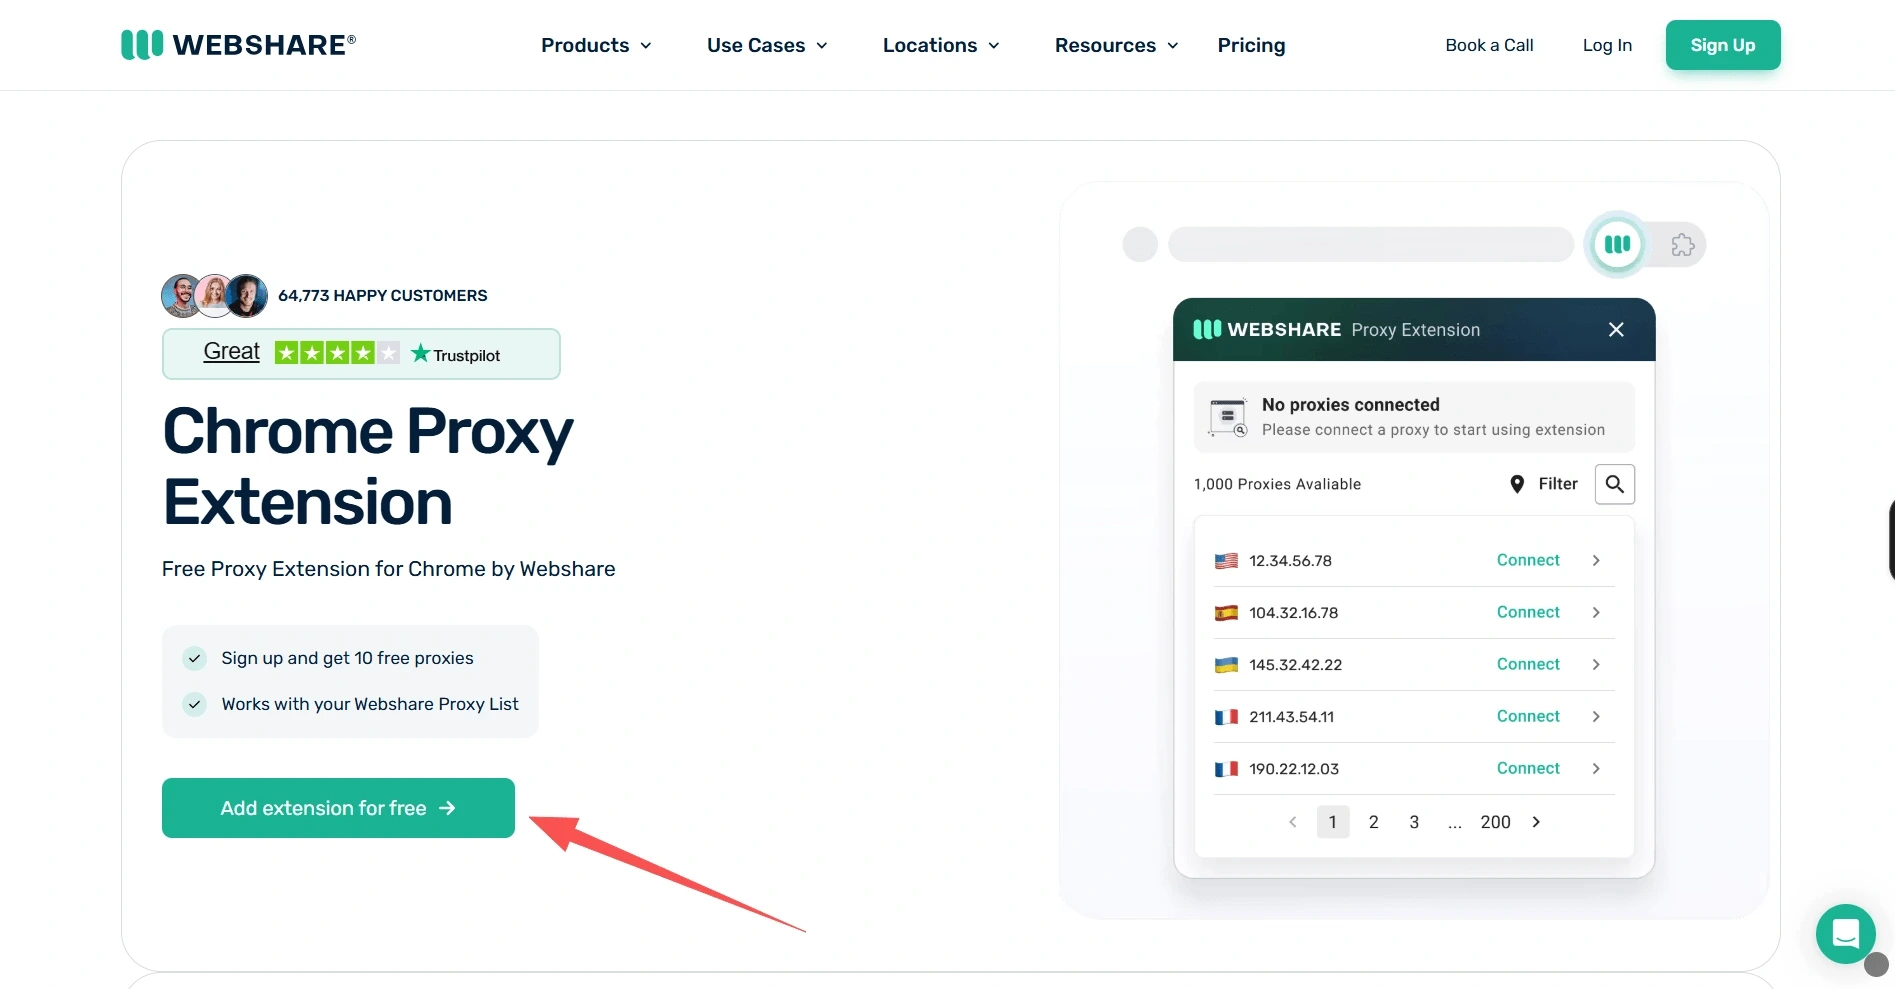This screenshot has width=1895, height=989.
Task: Click the puzzle piece extensions icon
Action: 1682,244
